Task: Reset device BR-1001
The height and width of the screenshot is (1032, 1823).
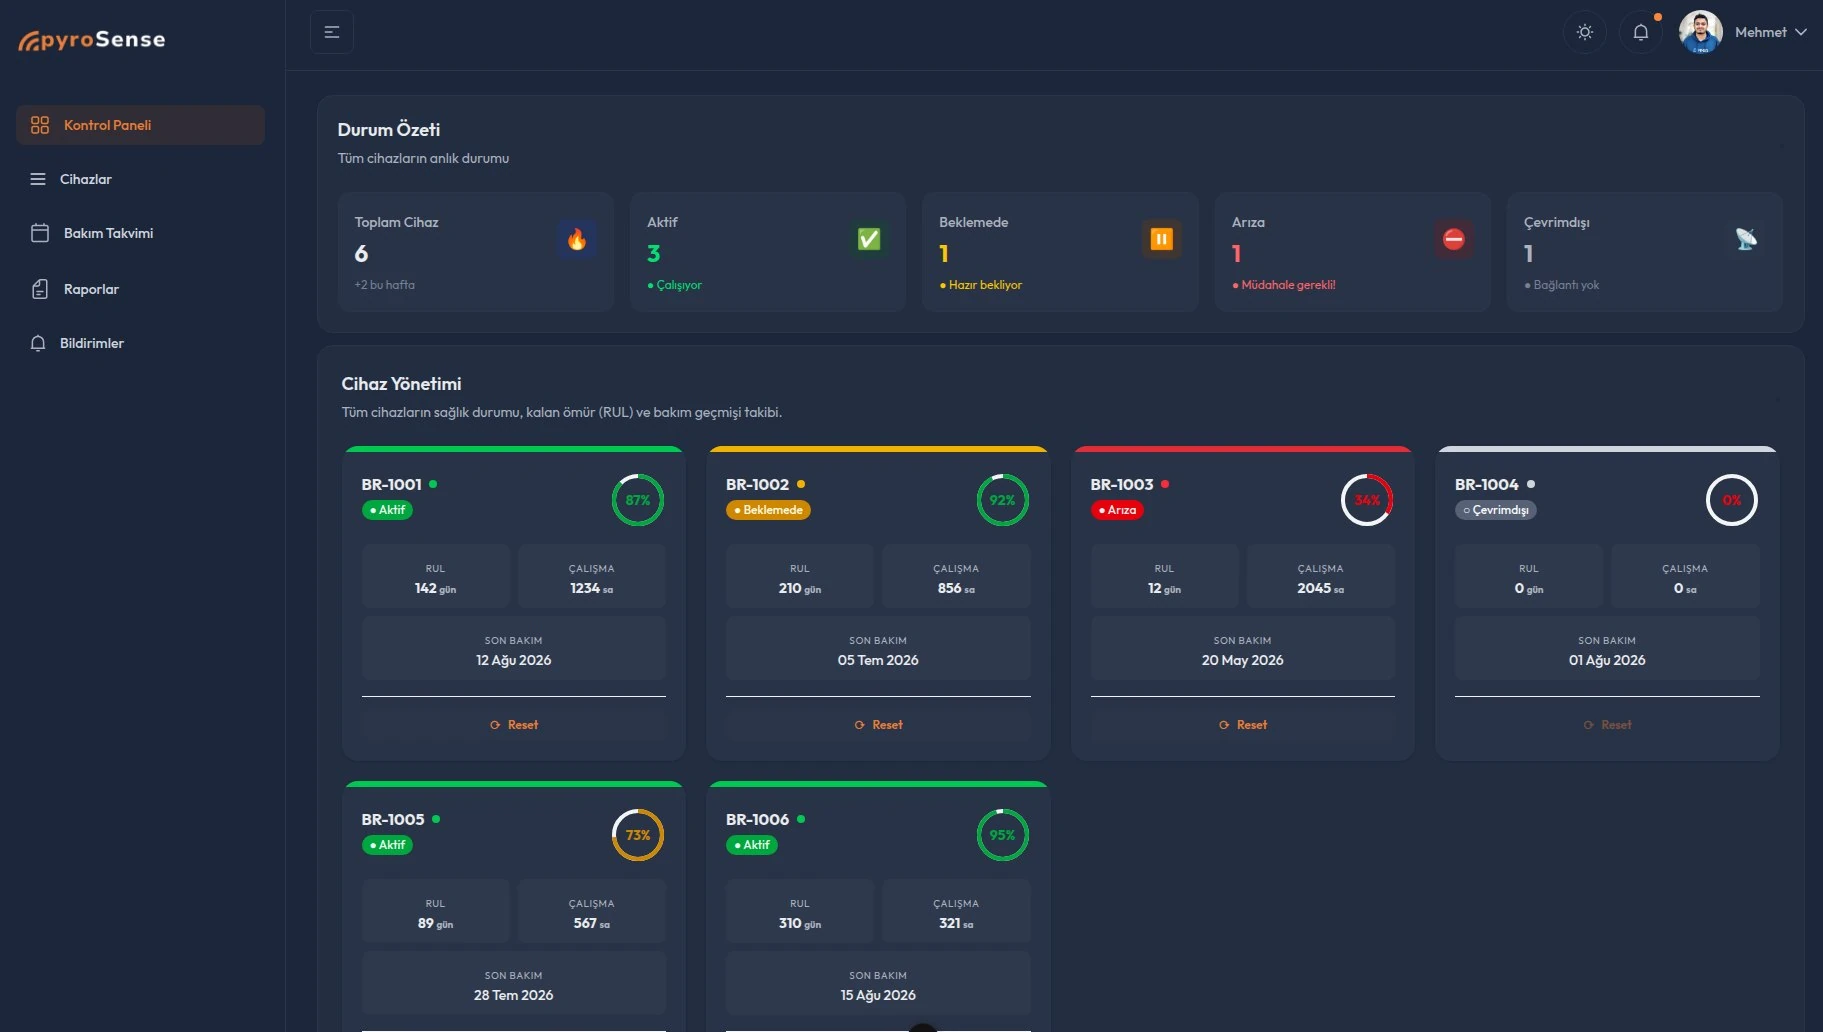Action: pos(514,725)
